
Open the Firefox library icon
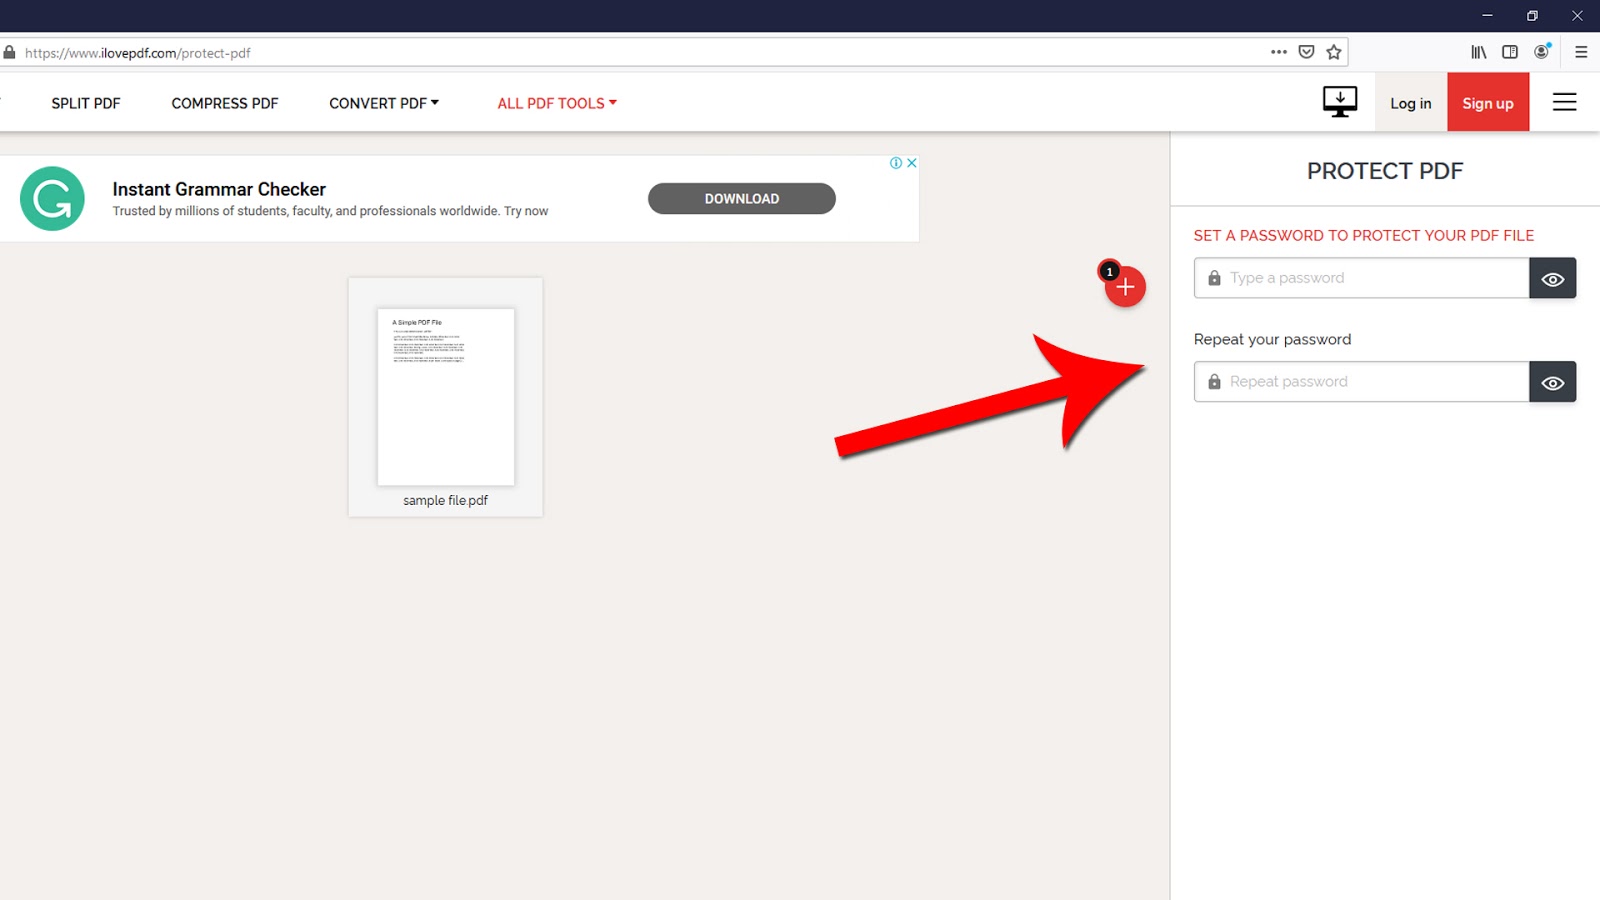[x=1477, y=52]
